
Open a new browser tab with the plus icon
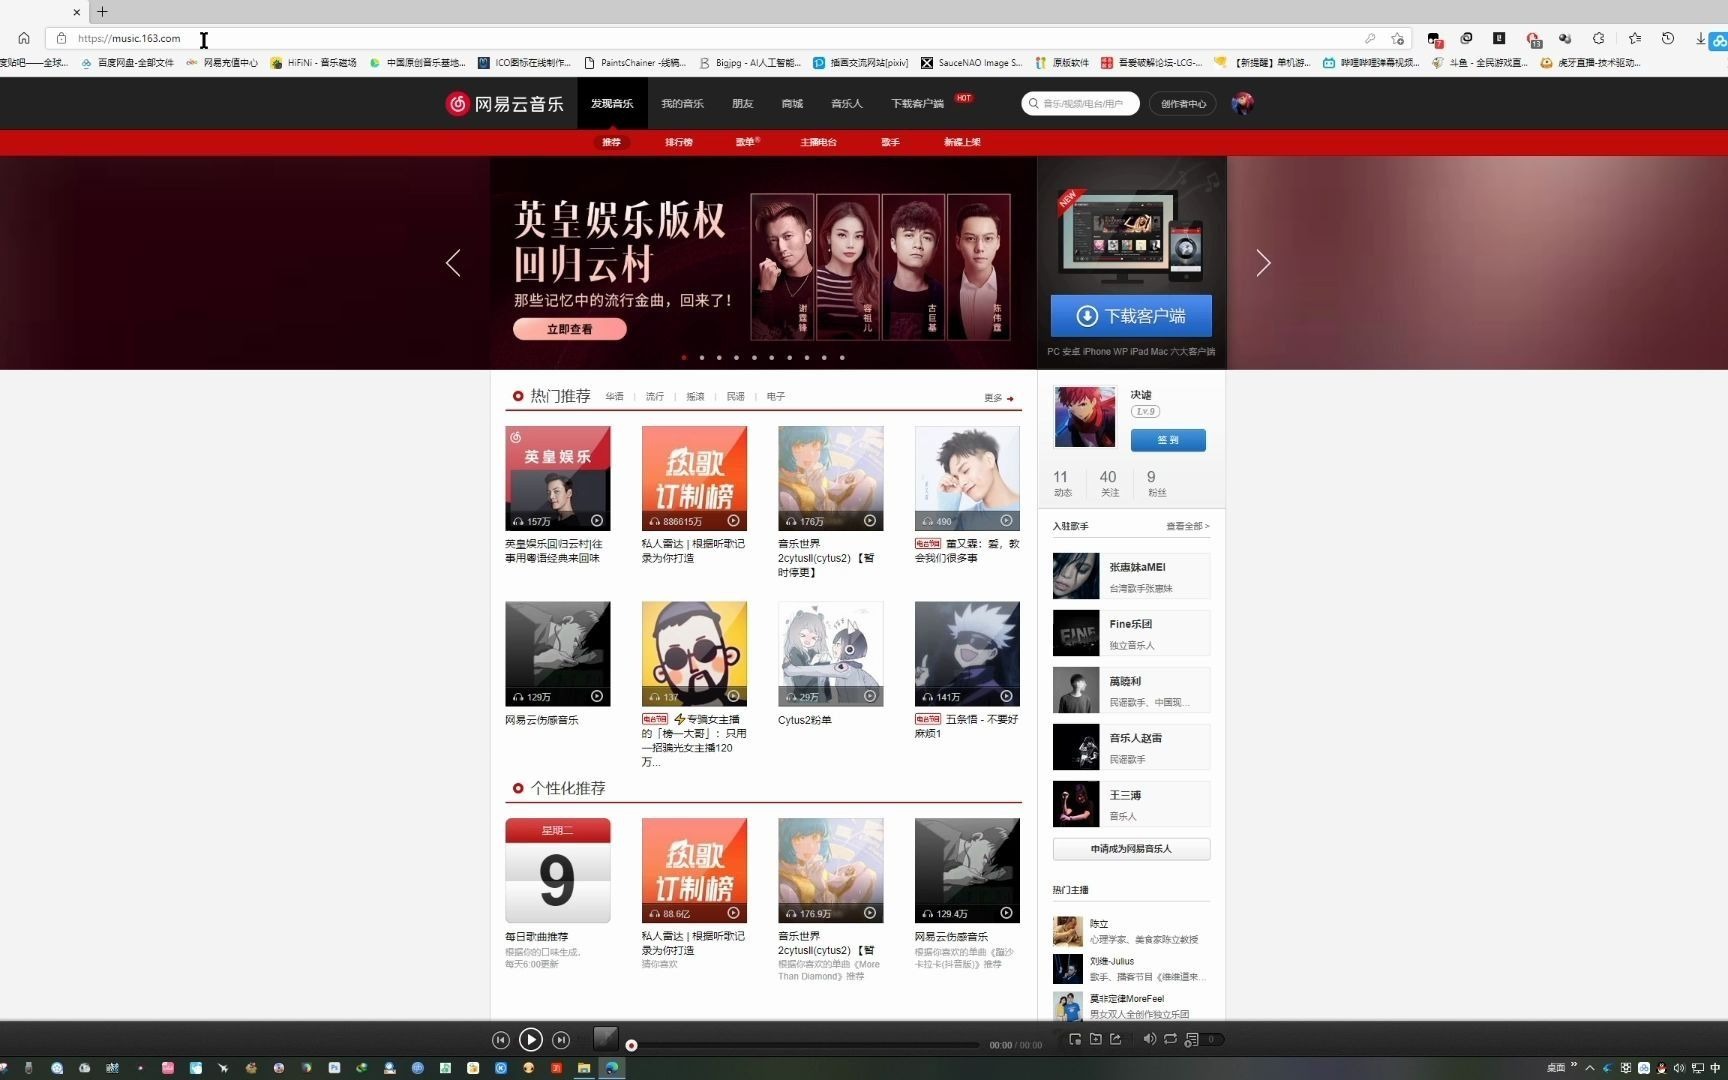[102, 12]
